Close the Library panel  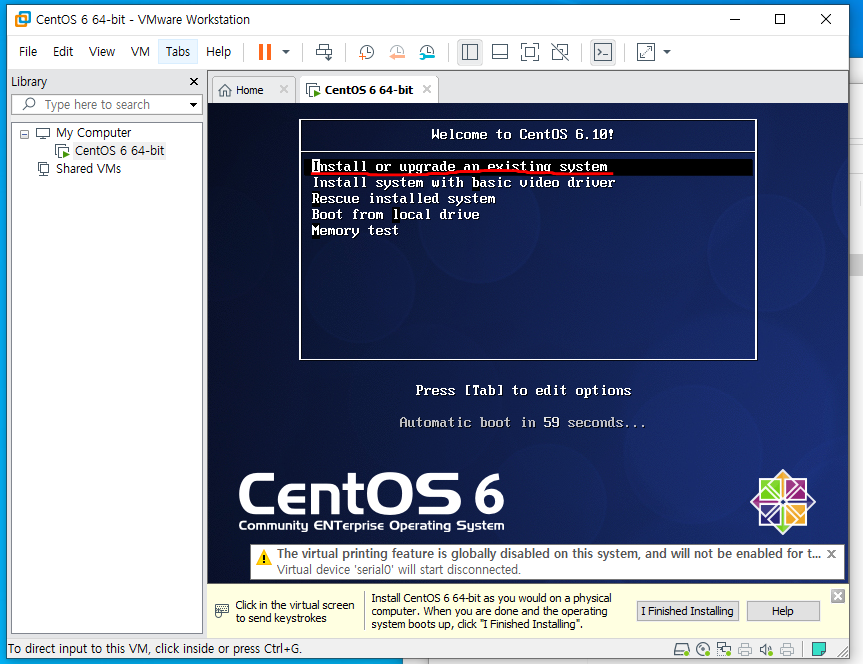(194, 81)
